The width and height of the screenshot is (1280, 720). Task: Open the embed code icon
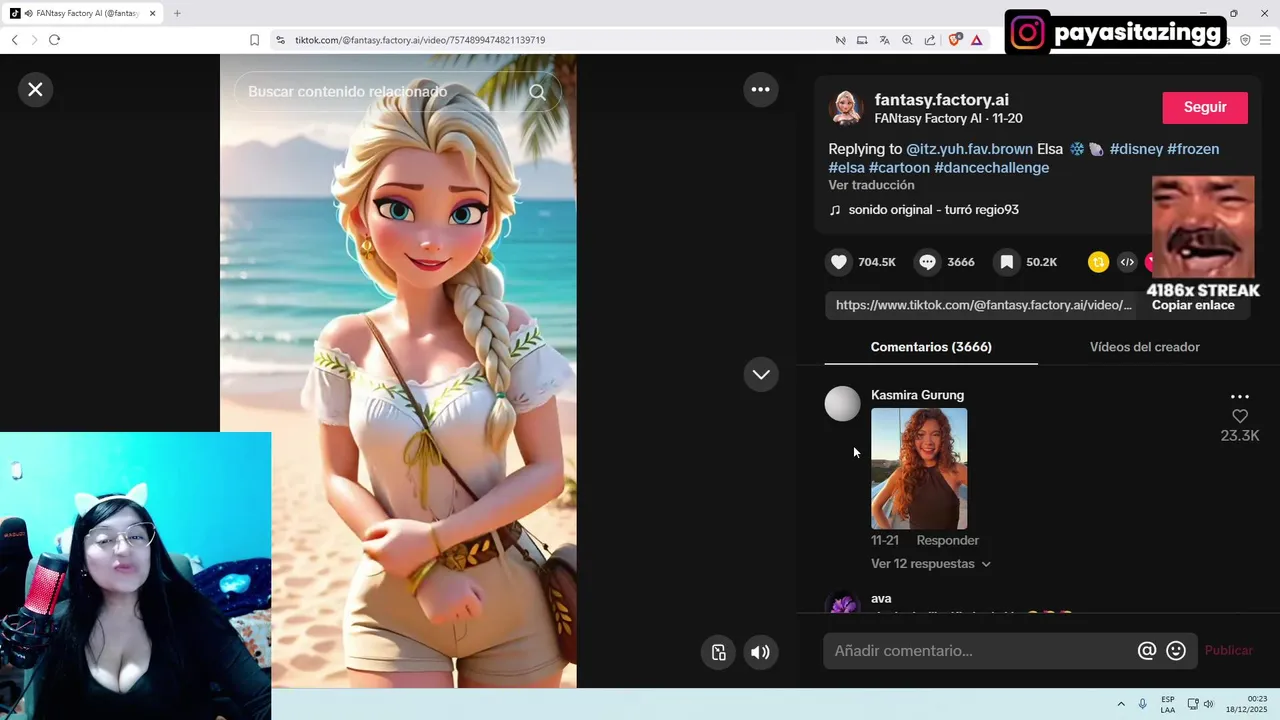[1127, 262]
